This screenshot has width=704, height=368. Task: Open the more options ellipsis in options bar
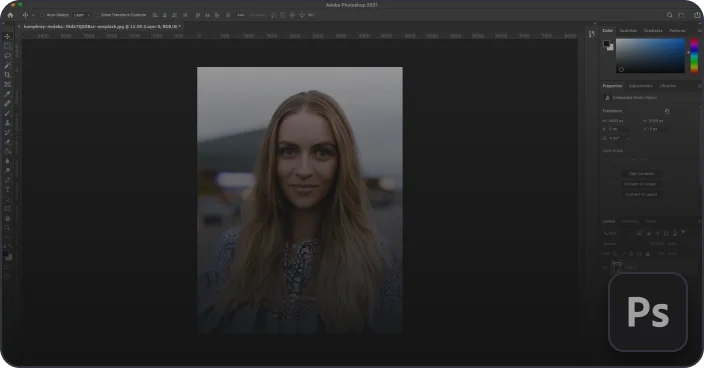pos(241,15)
